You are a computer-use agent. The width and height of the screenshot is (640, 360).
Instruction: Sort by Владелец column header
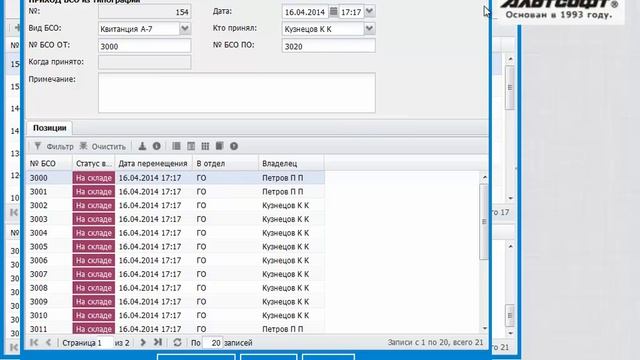click(x=291, y=164)
